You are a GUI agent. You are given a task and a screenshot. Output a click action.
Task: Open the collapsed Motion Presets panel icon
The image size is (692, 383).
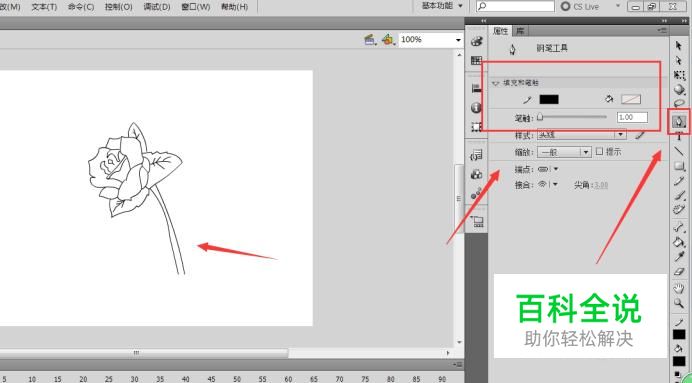(x=477, y=193)
